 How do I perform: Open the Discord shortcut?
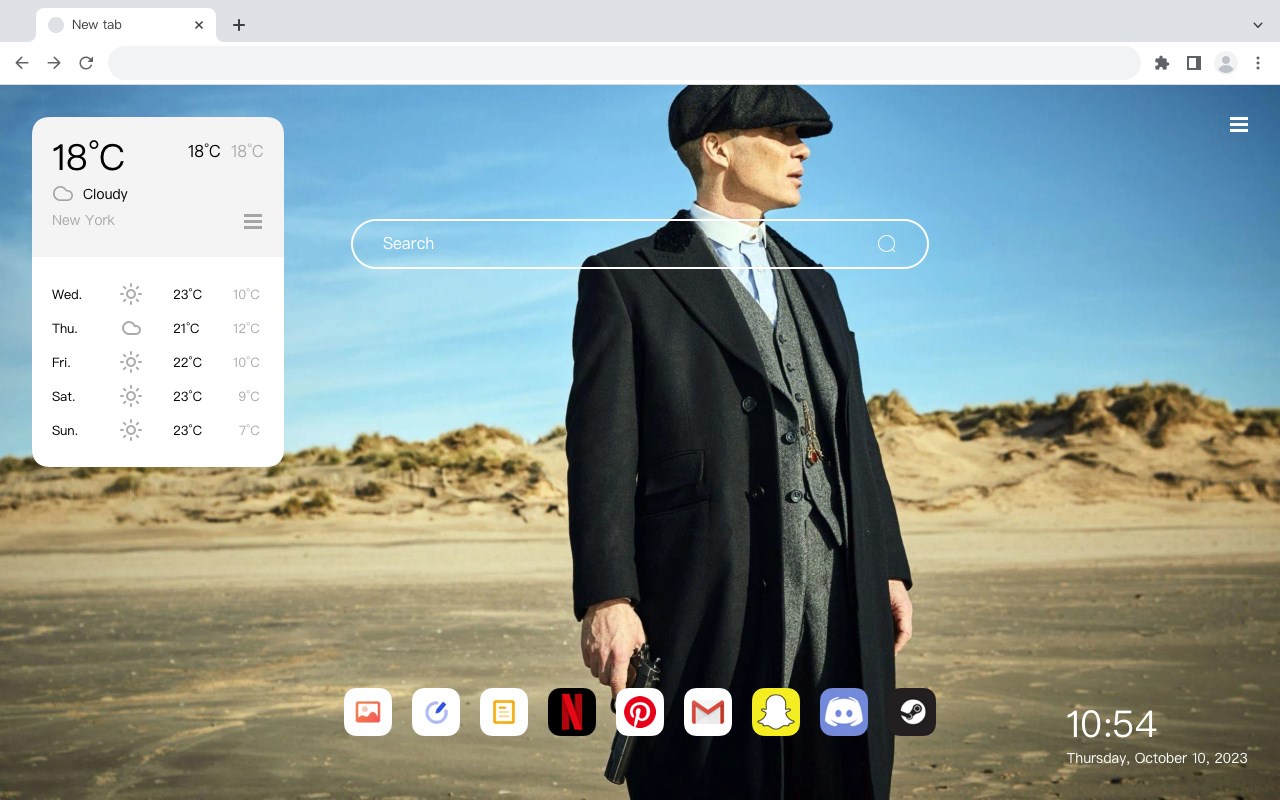pyautogui.click(x=844, y=712)
